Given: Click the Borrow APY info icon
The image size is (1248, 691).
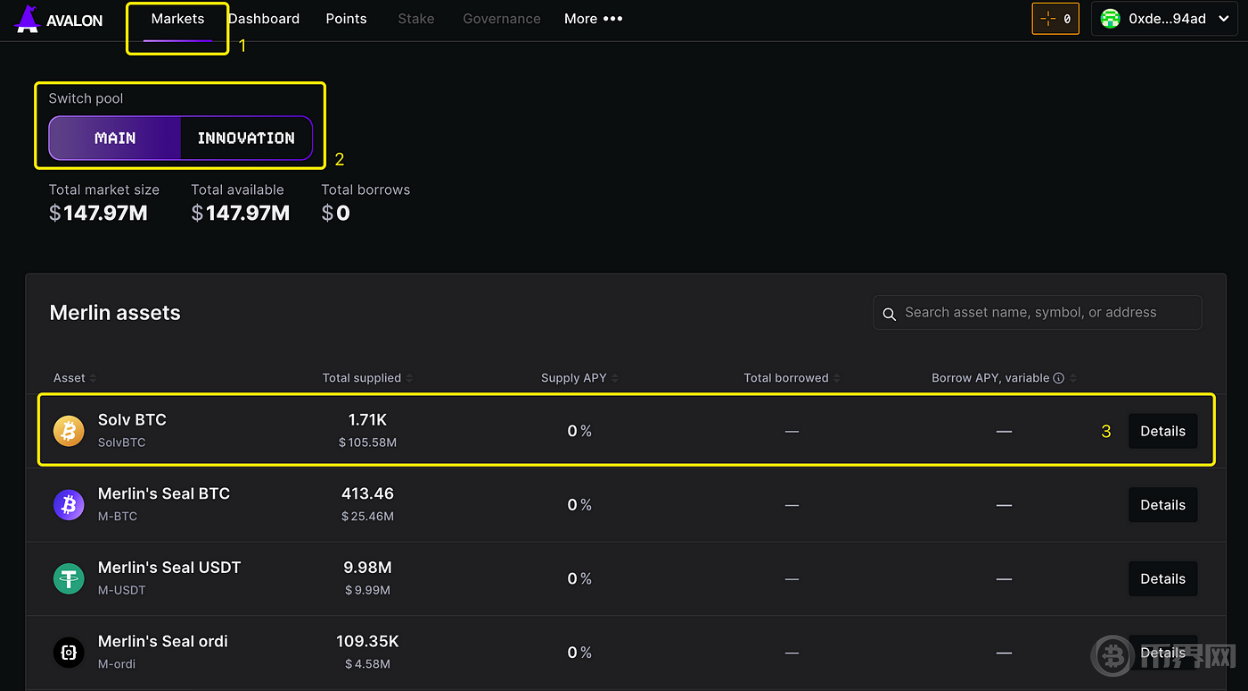Looking at the screenshot, I should click(x=1058, y=378).
